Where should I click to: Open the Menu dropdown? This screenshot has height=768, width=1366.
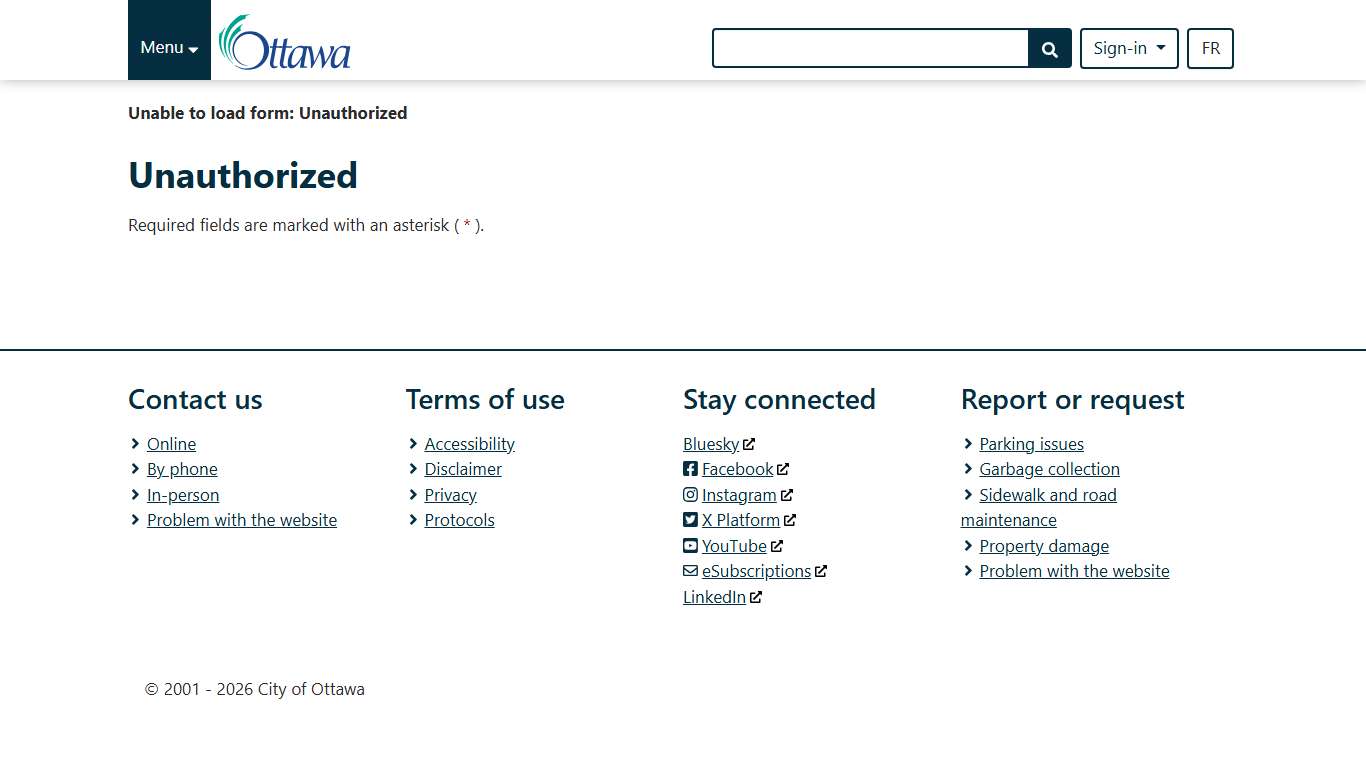(169, 47)
